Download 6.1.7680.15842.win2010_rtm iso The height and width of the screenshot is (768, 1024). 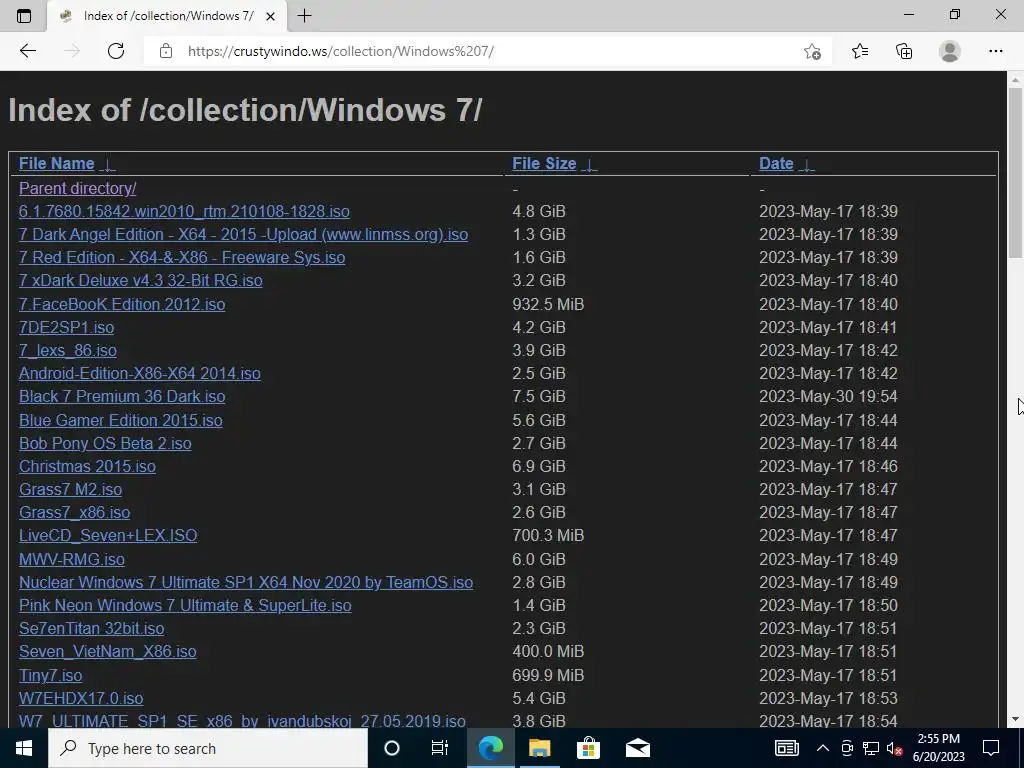pyautogui.click(x=184, y=212)
